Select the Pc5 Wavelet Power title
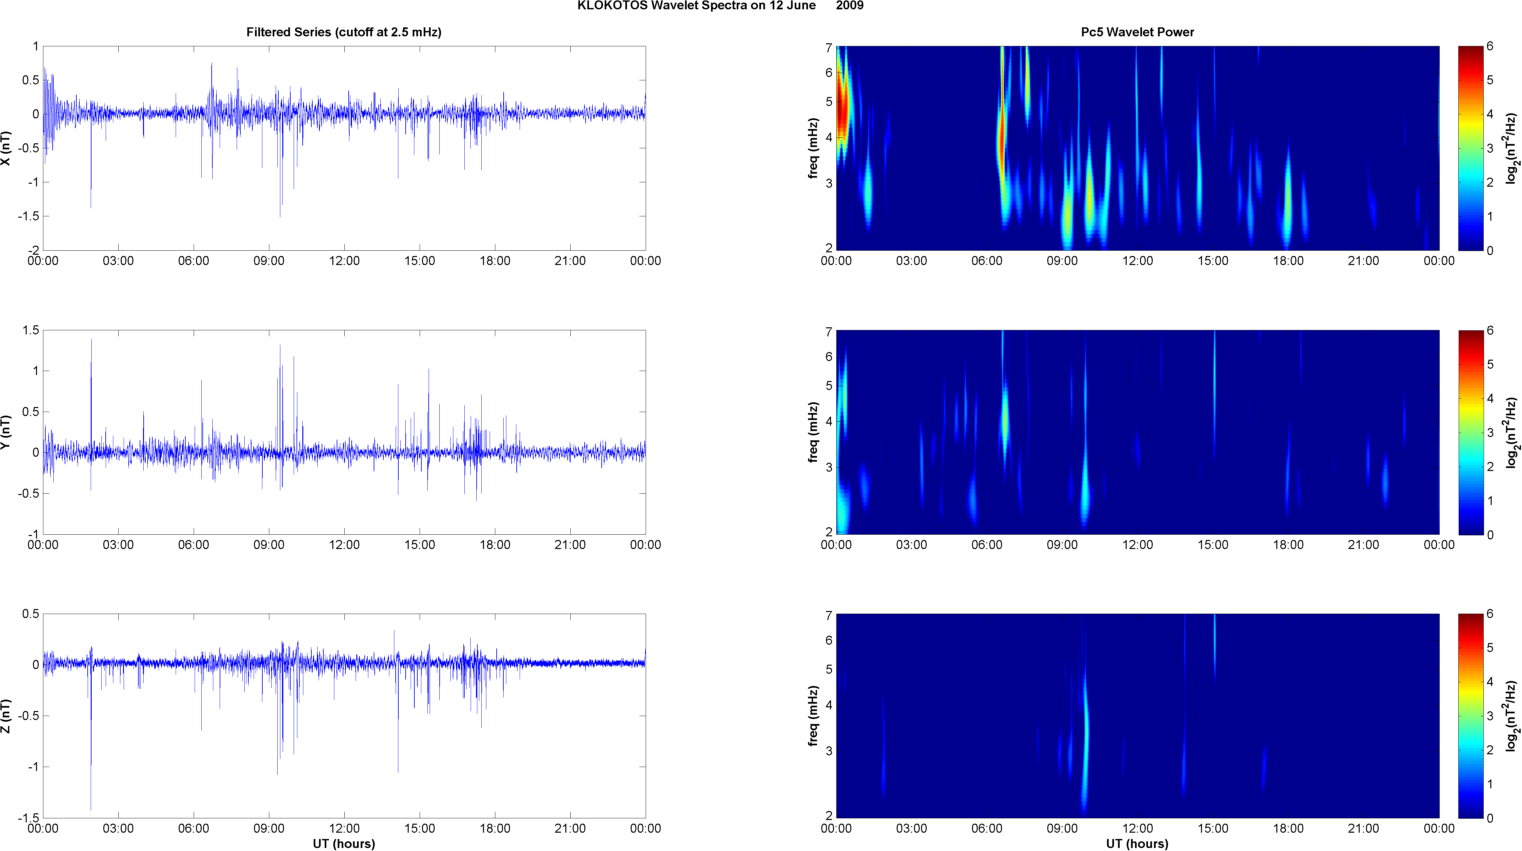Viewport: 1522px width, 851px height. [1137, 32]
